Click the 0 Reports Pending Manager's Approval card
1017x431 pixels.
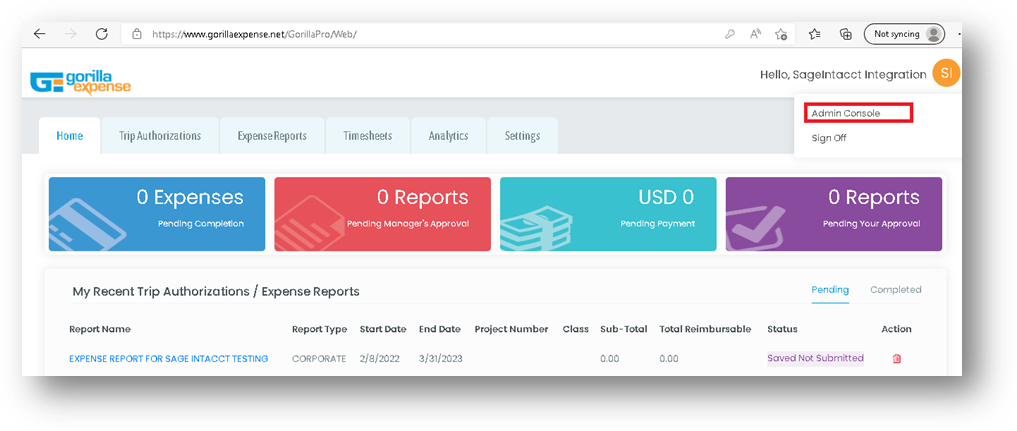[x=383, y=214]
